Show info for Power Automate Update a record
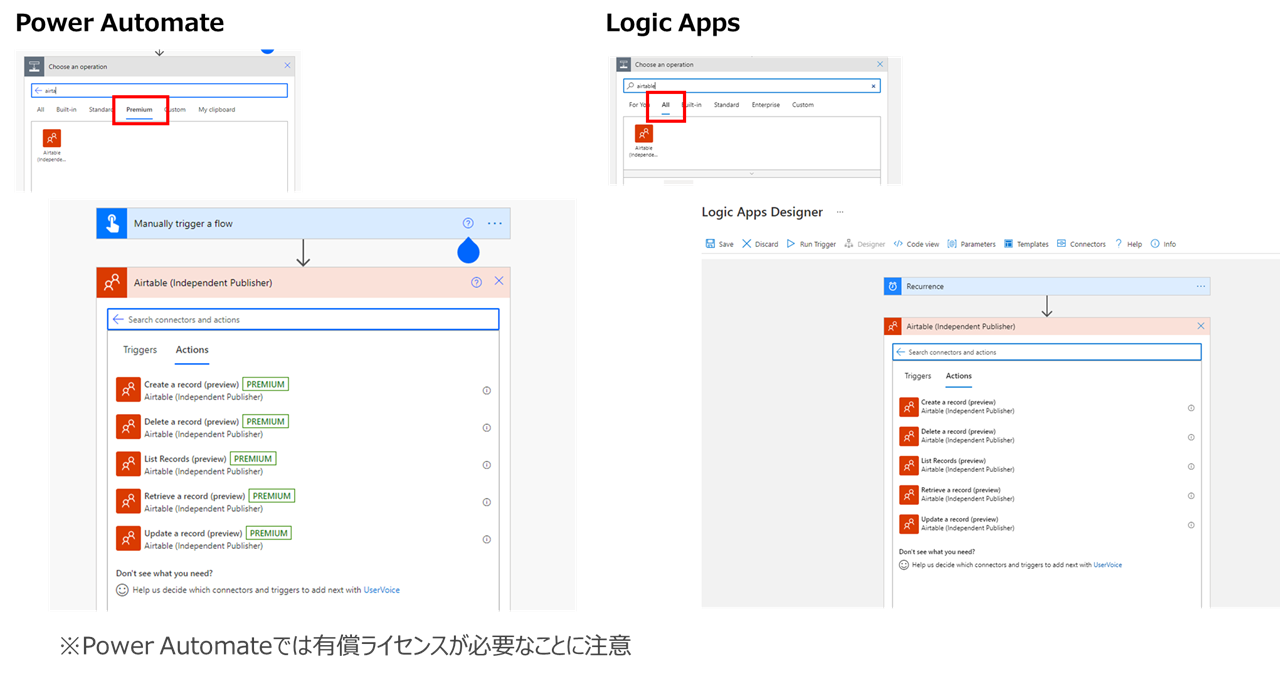This screenshot has height=674, width=1280. coord(487,539)
